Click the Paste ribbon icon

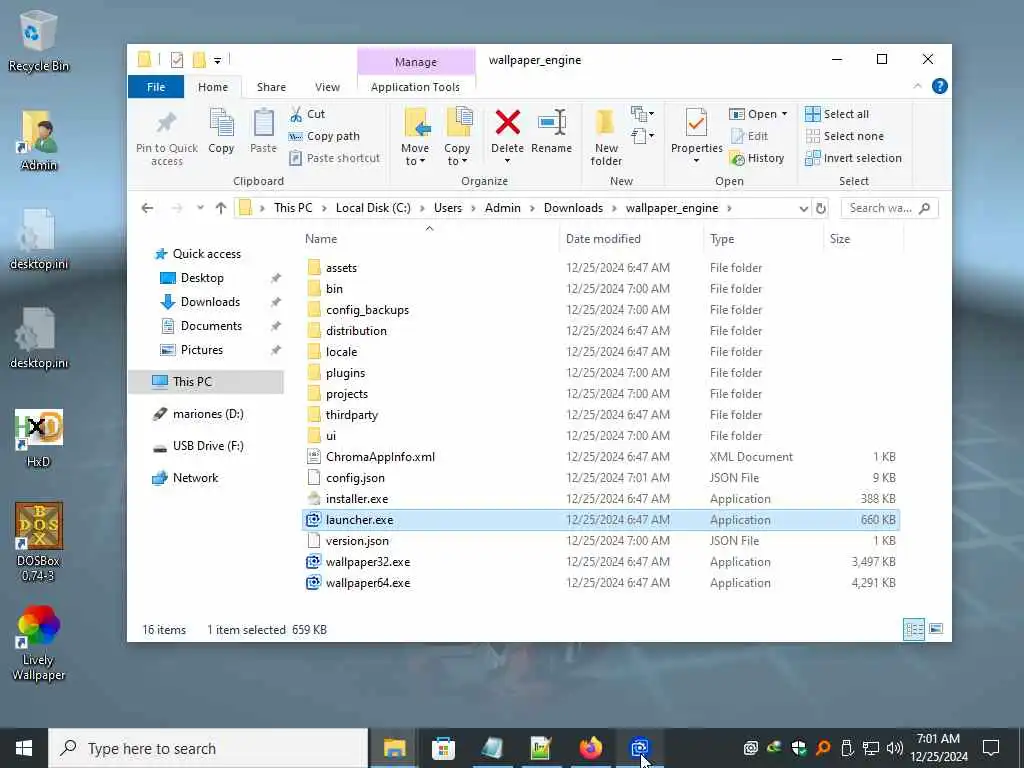click(x=263, y=123)
